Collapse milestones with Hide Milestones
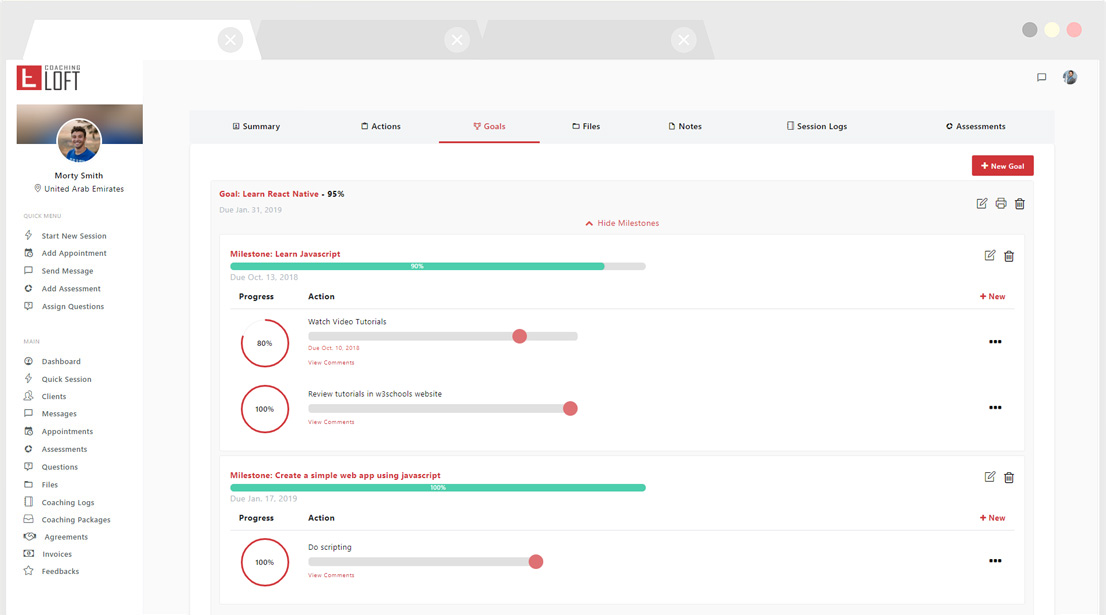The height and width of the screenshot is (615, 1106). pyautogui.click(x=622, y=223)
